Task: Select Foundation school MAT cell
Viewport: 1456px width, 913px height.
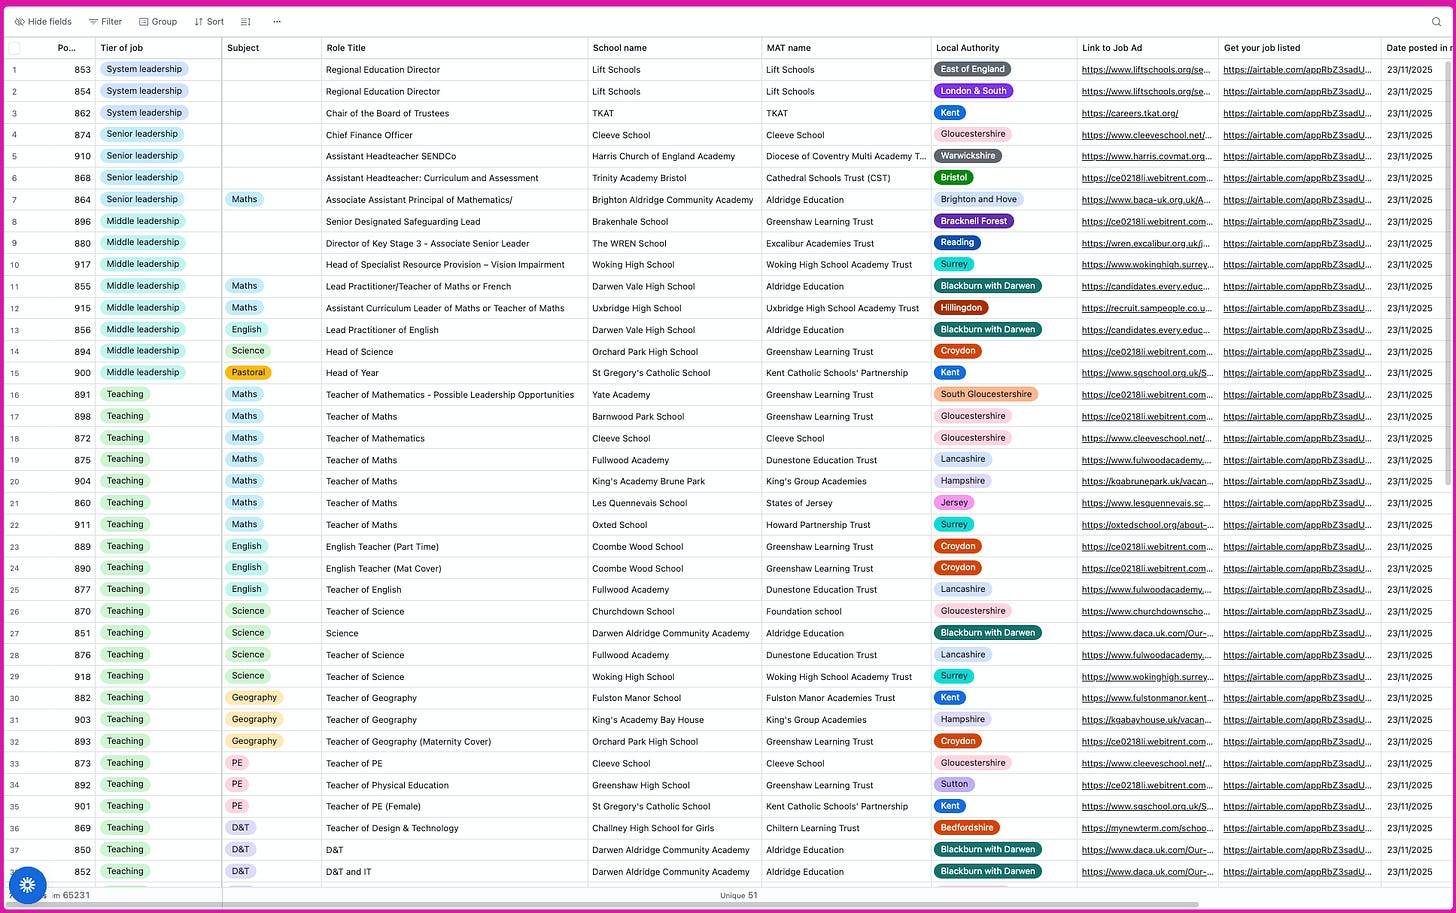Action: 846,612
